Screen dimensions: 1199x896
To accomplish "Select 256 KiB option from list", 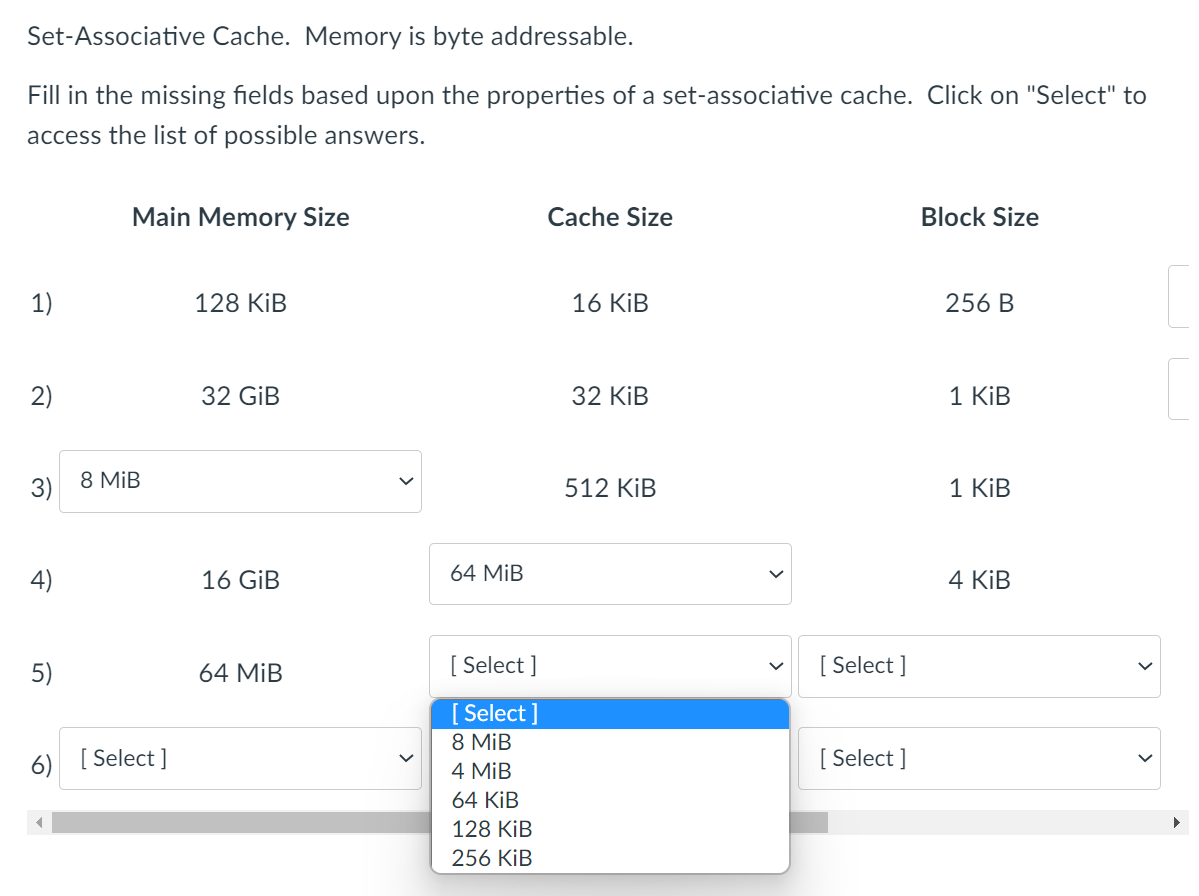I will click(609, 859).
